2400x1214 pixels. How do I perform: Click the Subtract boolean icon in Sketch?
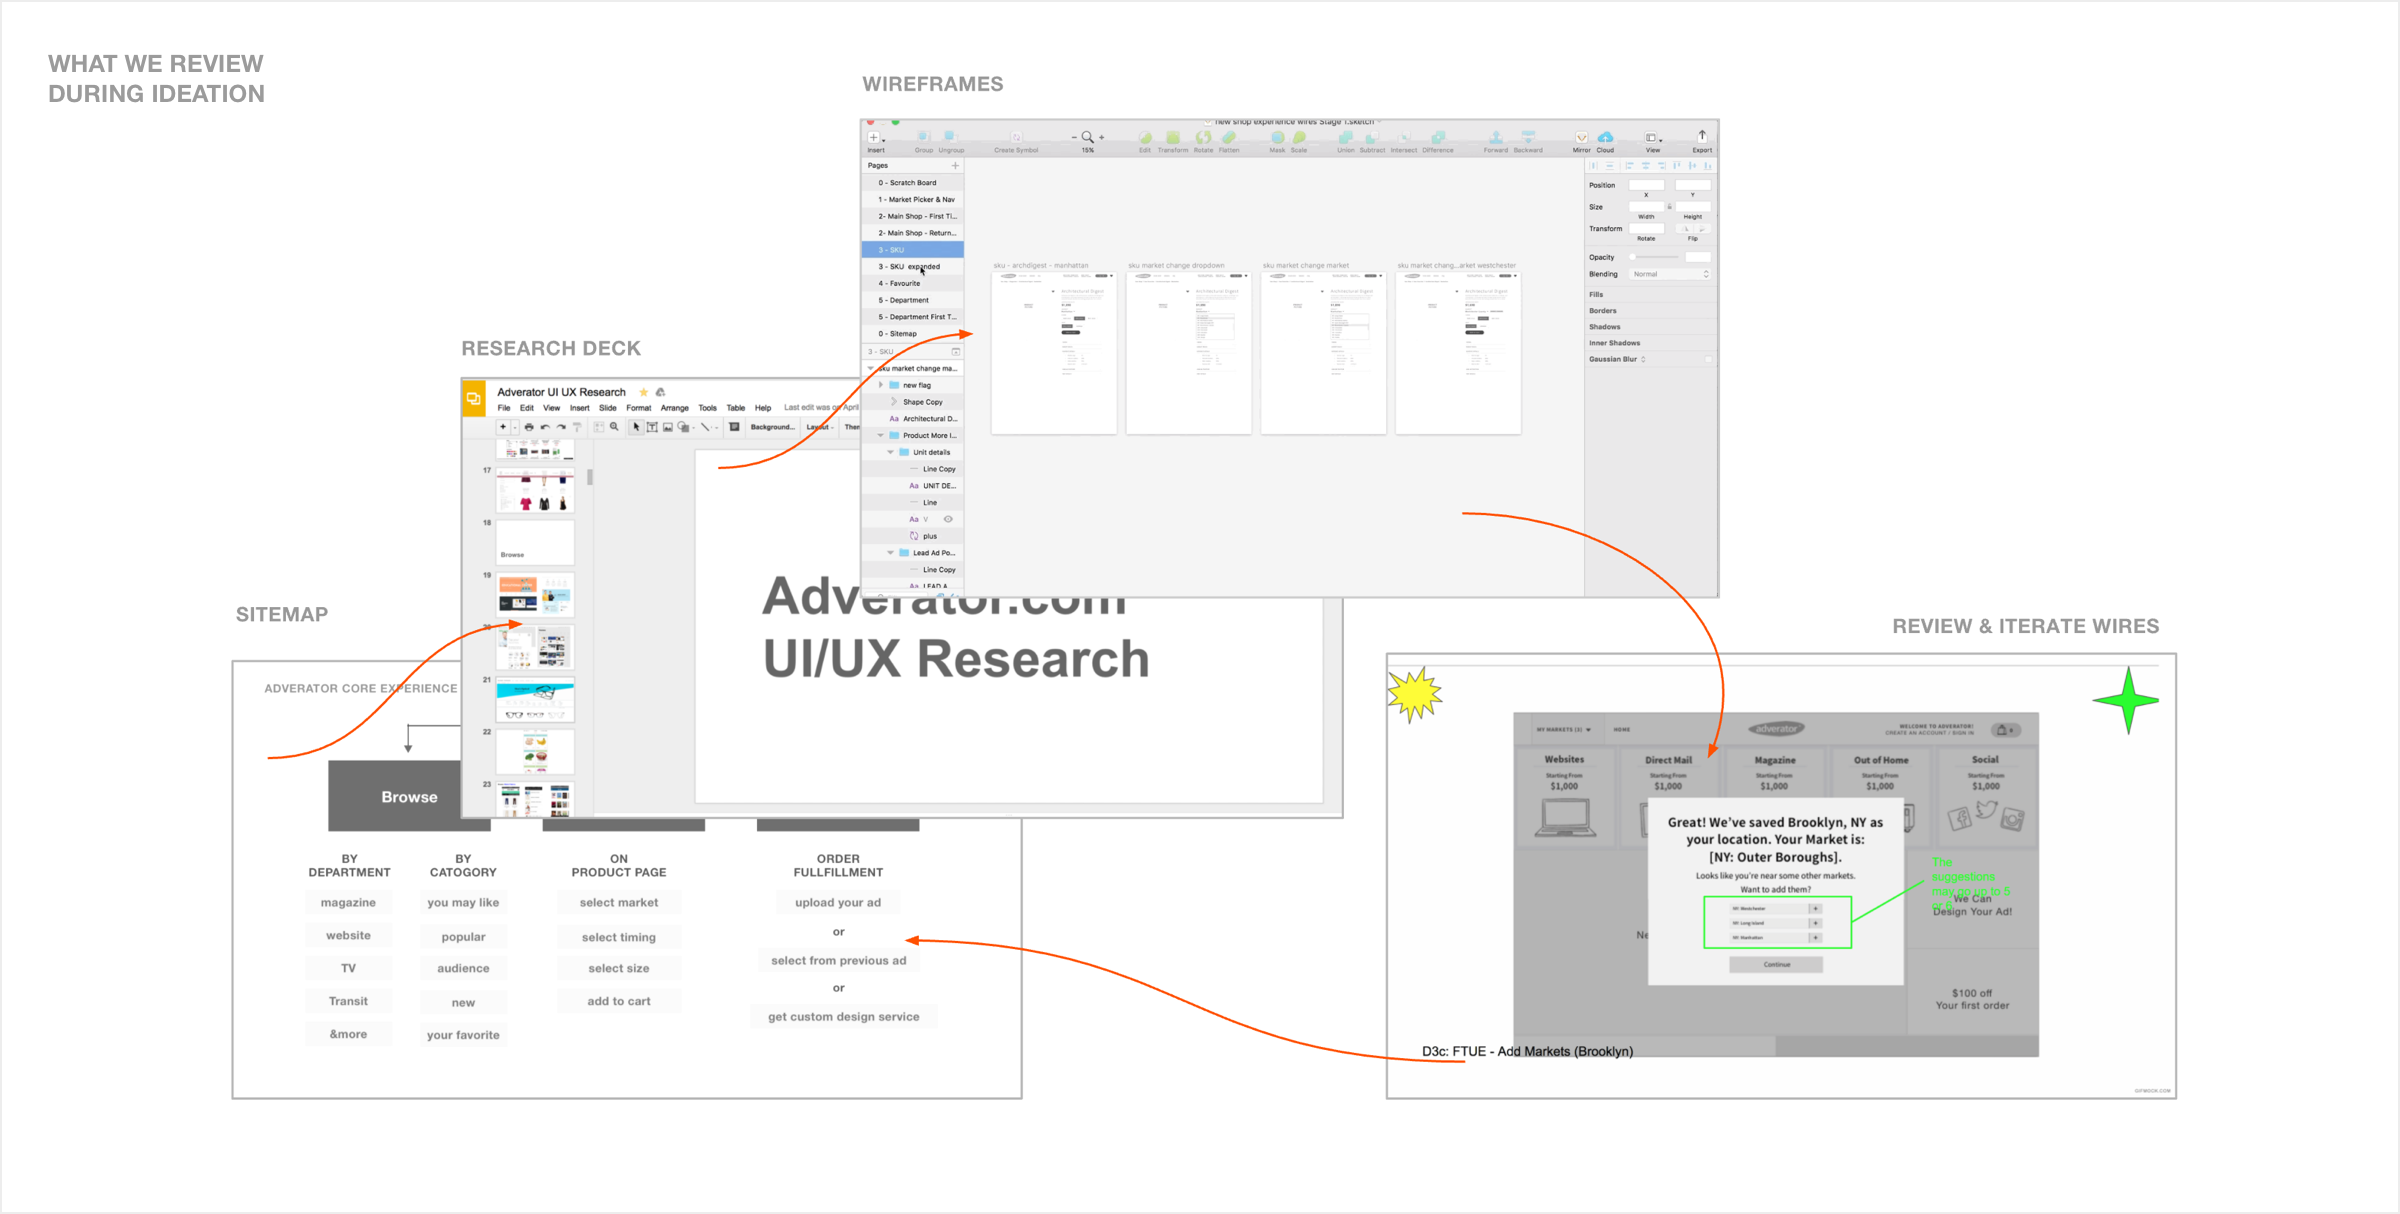1372,138
